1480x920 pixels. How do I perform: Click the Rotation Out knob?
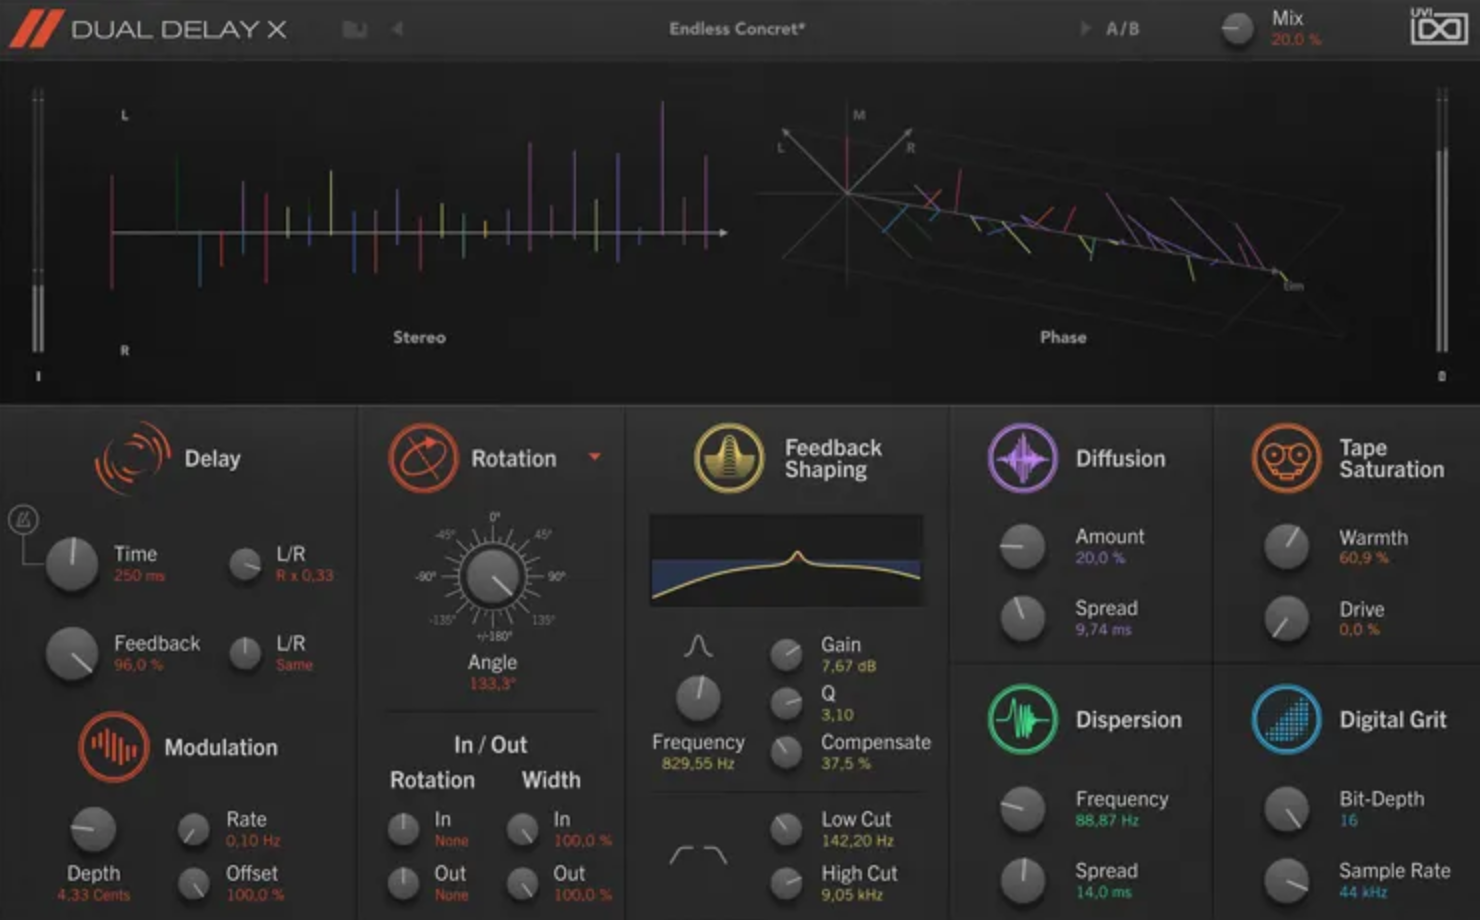pyautogui.click(x=403, y=883)
